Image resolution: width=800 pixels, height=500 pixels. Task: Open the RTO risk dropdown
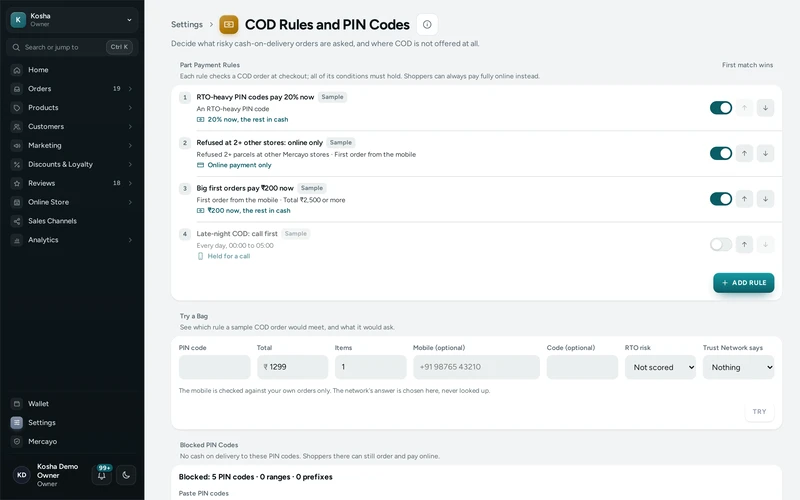click(x=660, y=367)
